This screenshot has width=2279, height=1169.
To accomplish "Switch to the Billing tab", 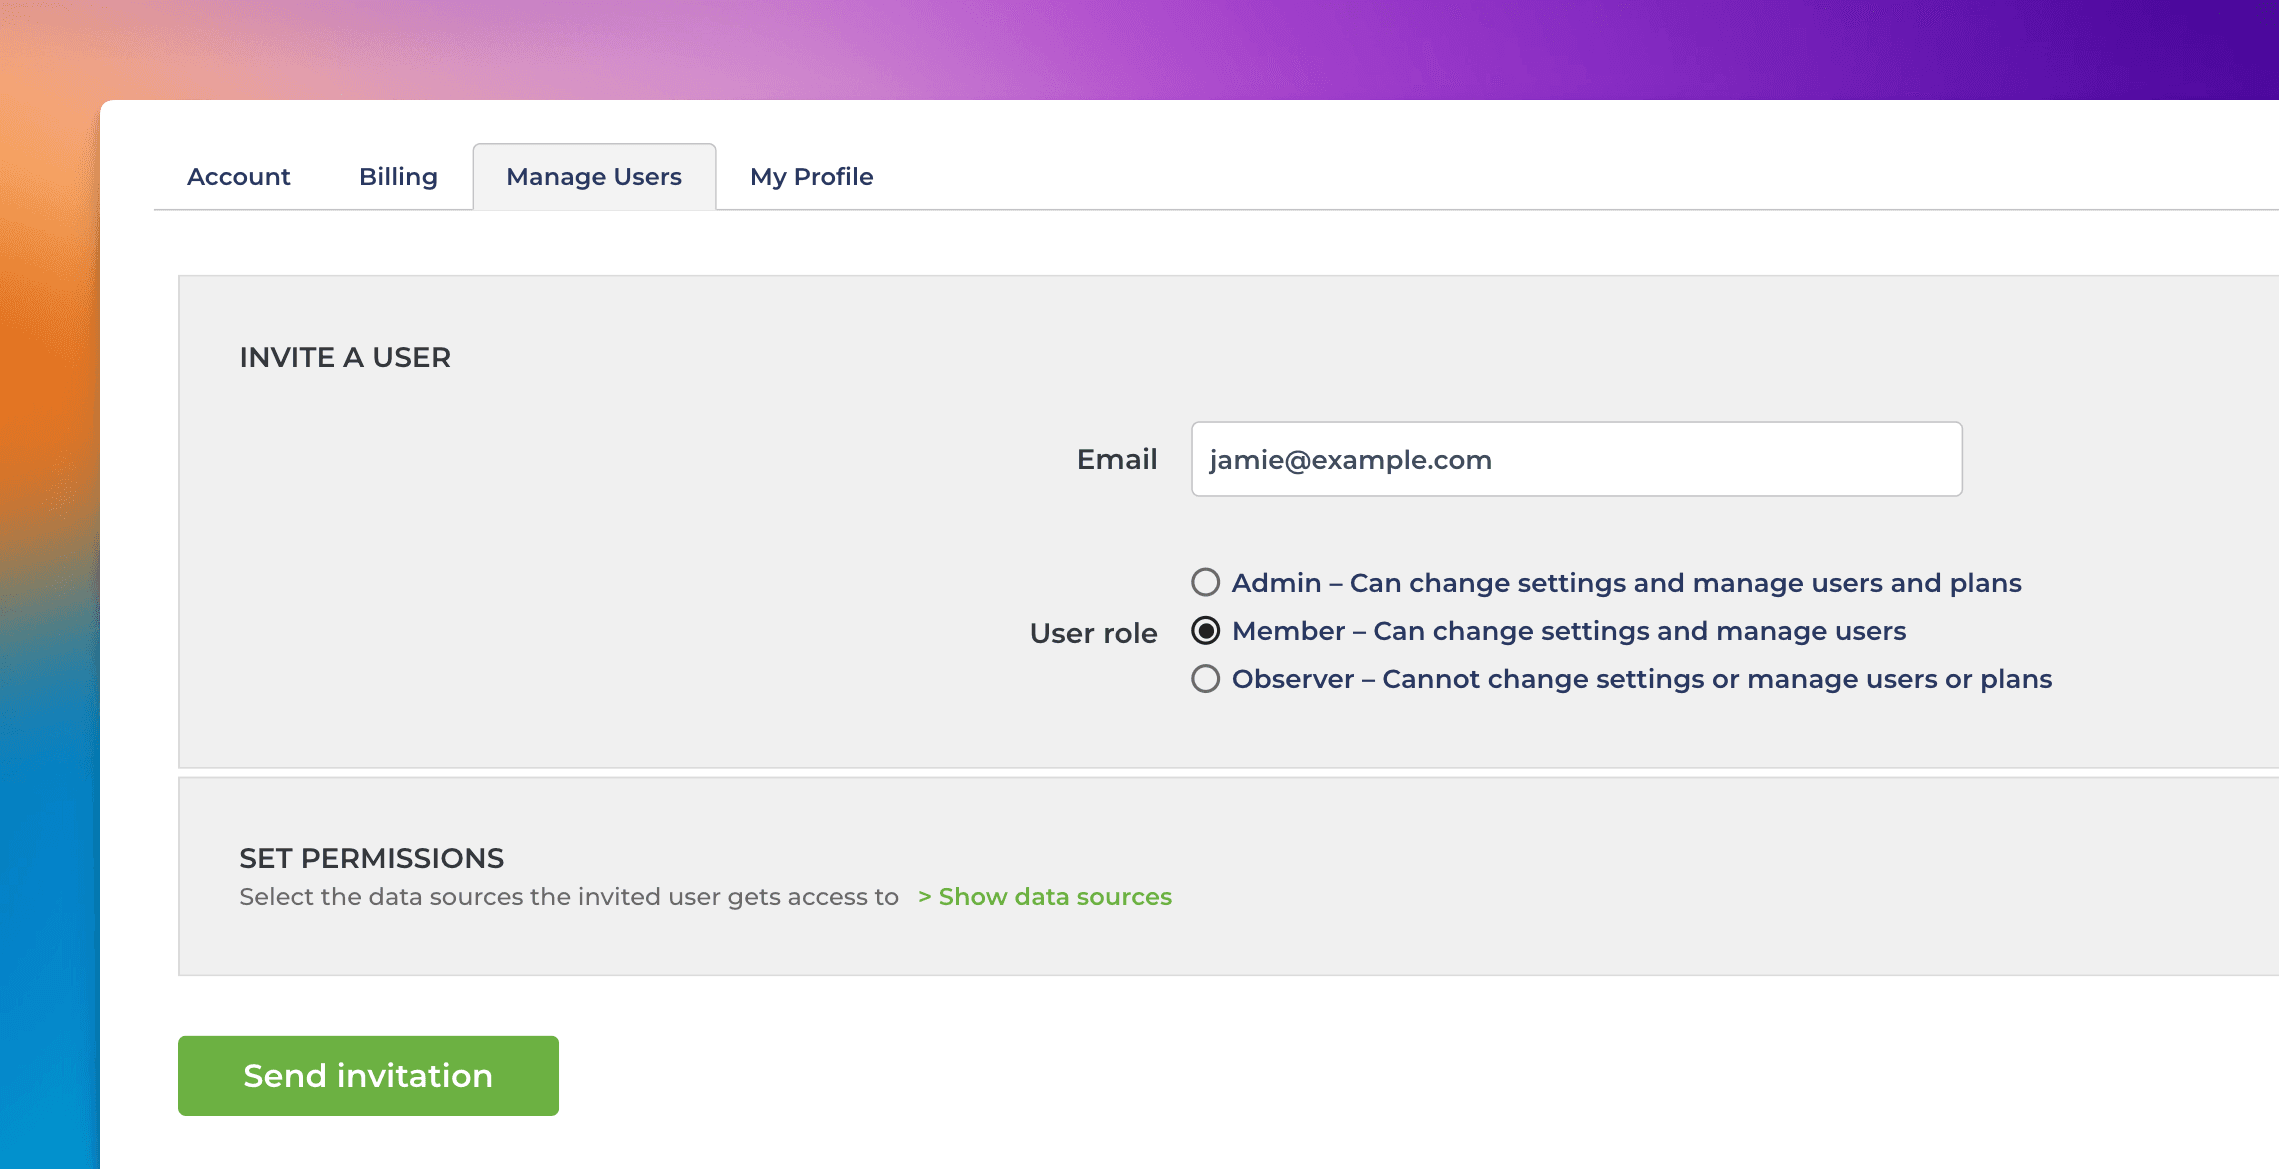I will point(398,177).
